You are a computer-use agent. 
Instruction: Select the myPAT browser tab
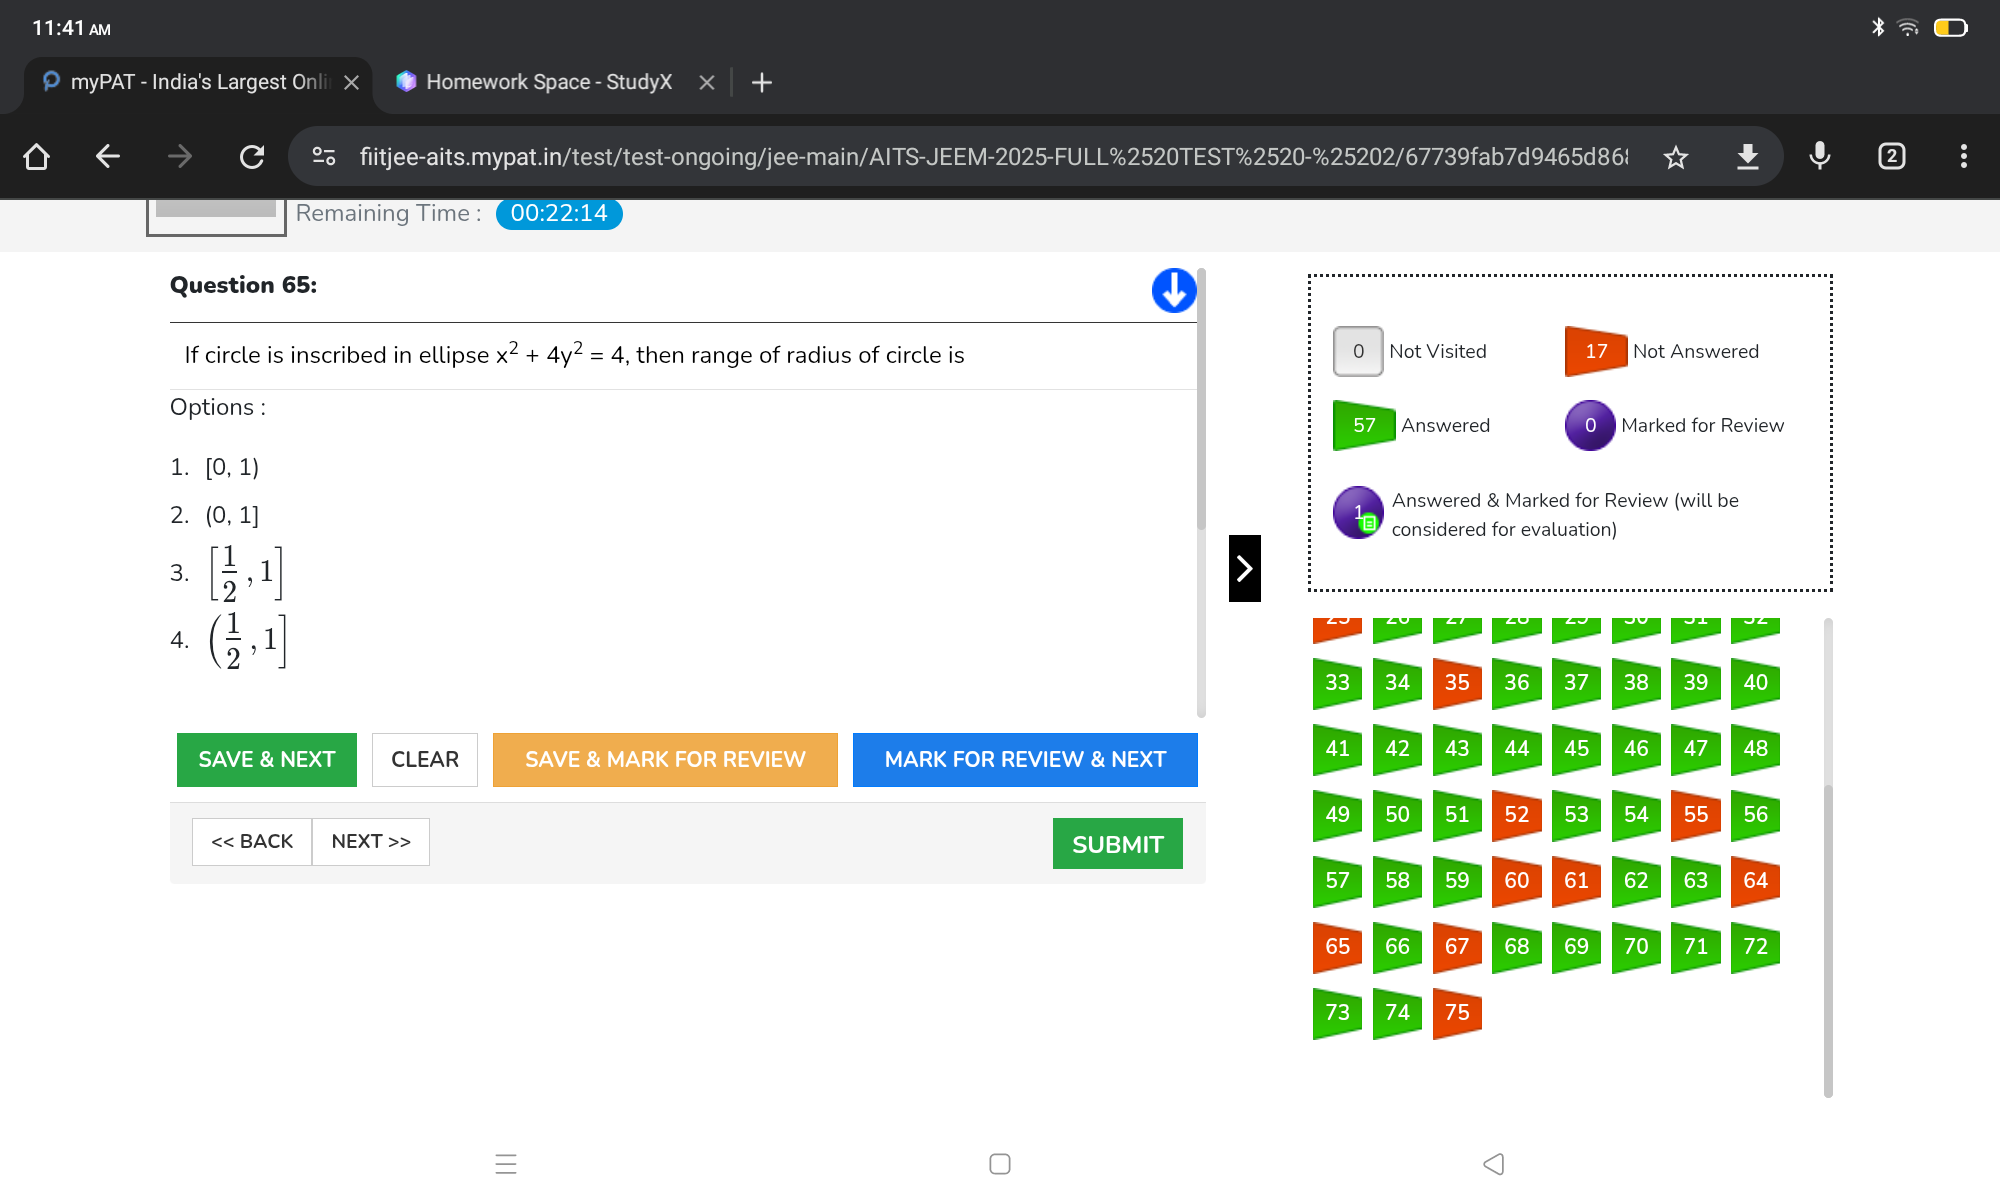198,82
